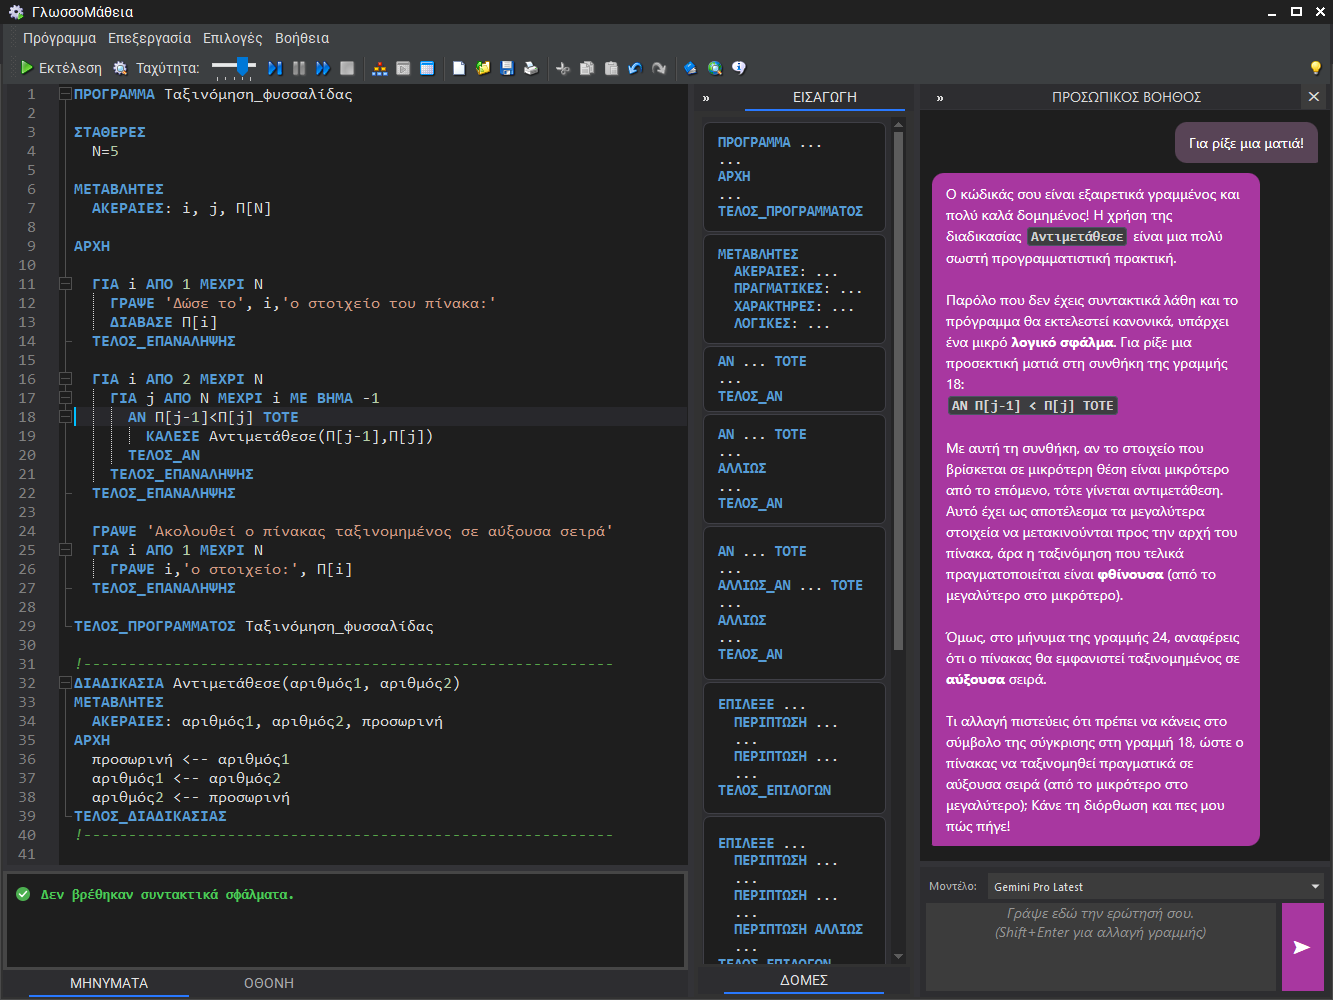
Task: Click the globe search toolbar icon
Action: [x=715, y=68]
